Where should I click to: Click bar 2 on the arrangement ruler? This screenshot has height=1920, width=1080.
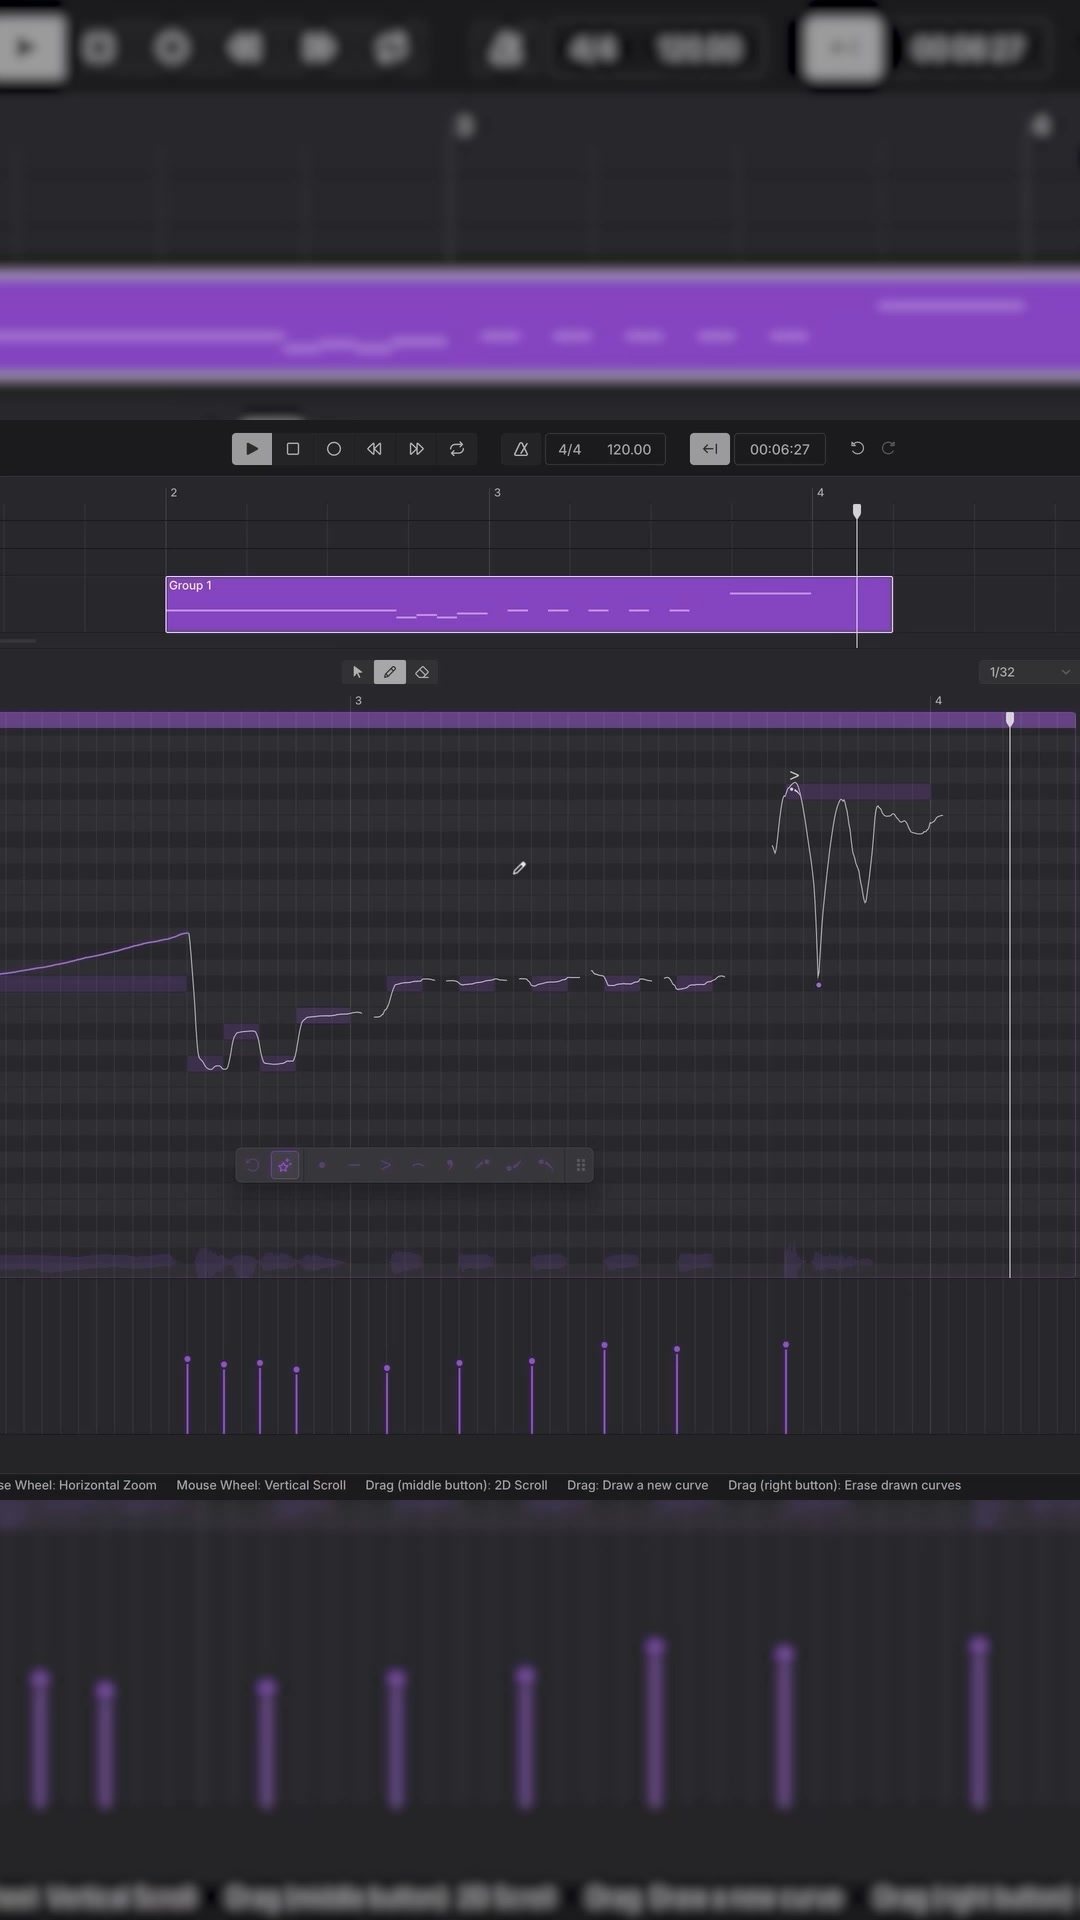pos(174,493)
